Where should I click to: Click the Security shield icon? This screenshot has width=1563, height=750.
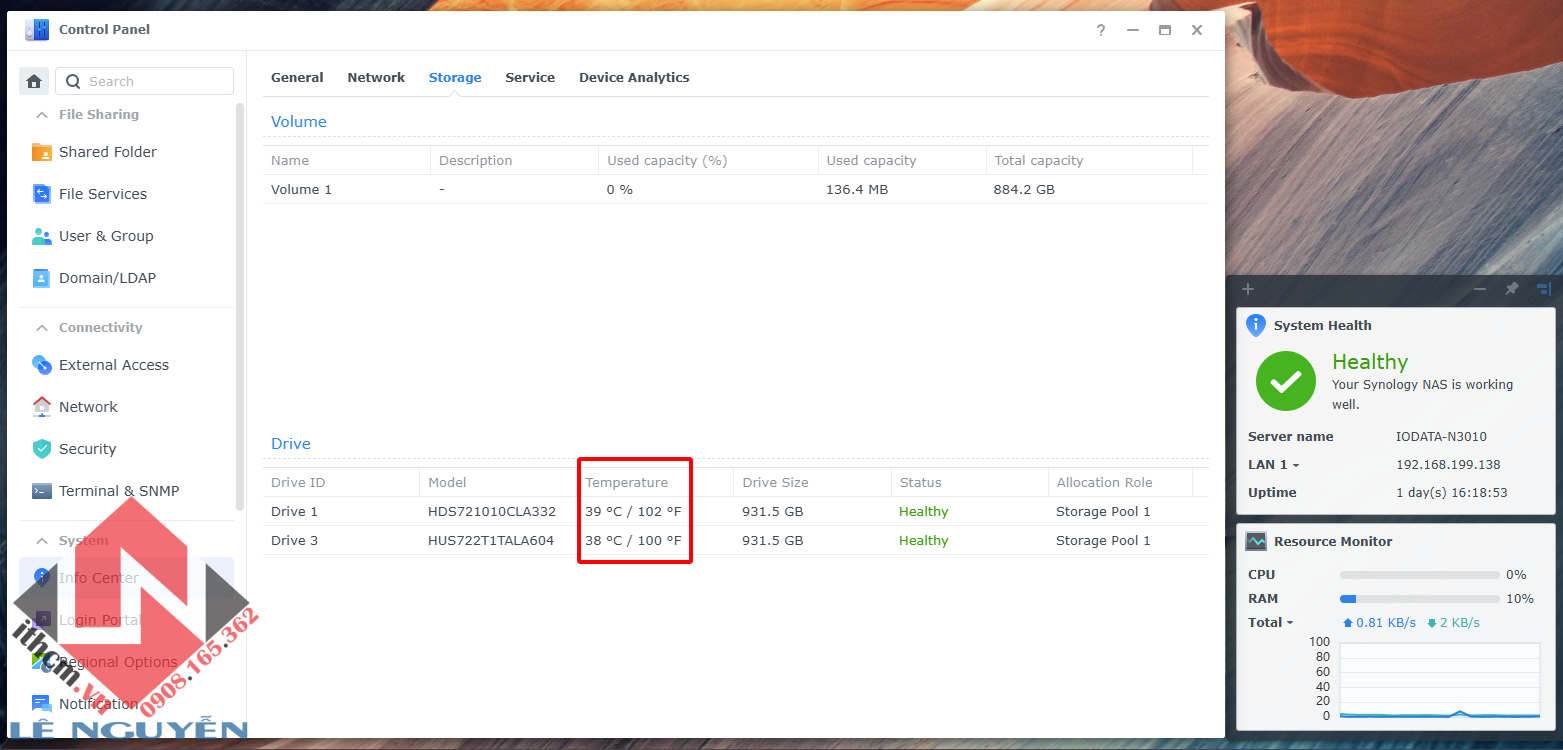42,449
